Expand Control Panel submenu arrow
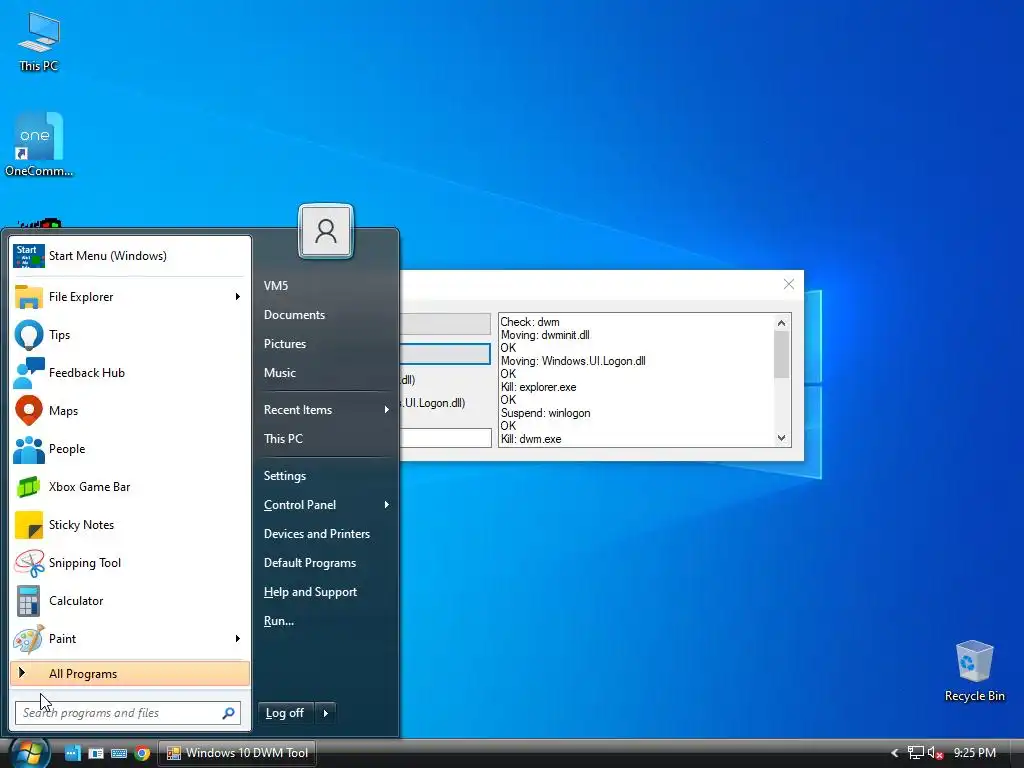 coord(387,505)
